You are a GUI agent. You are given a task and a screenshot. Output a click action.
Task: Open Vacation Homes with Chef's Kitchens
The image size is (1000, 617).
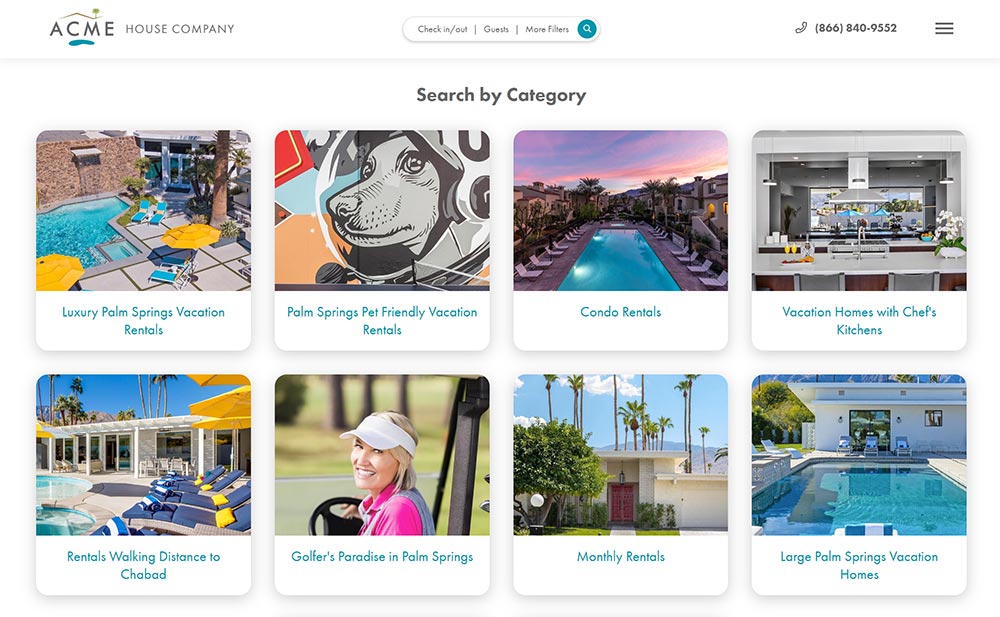pyautogui.click(x=859, y=320)
